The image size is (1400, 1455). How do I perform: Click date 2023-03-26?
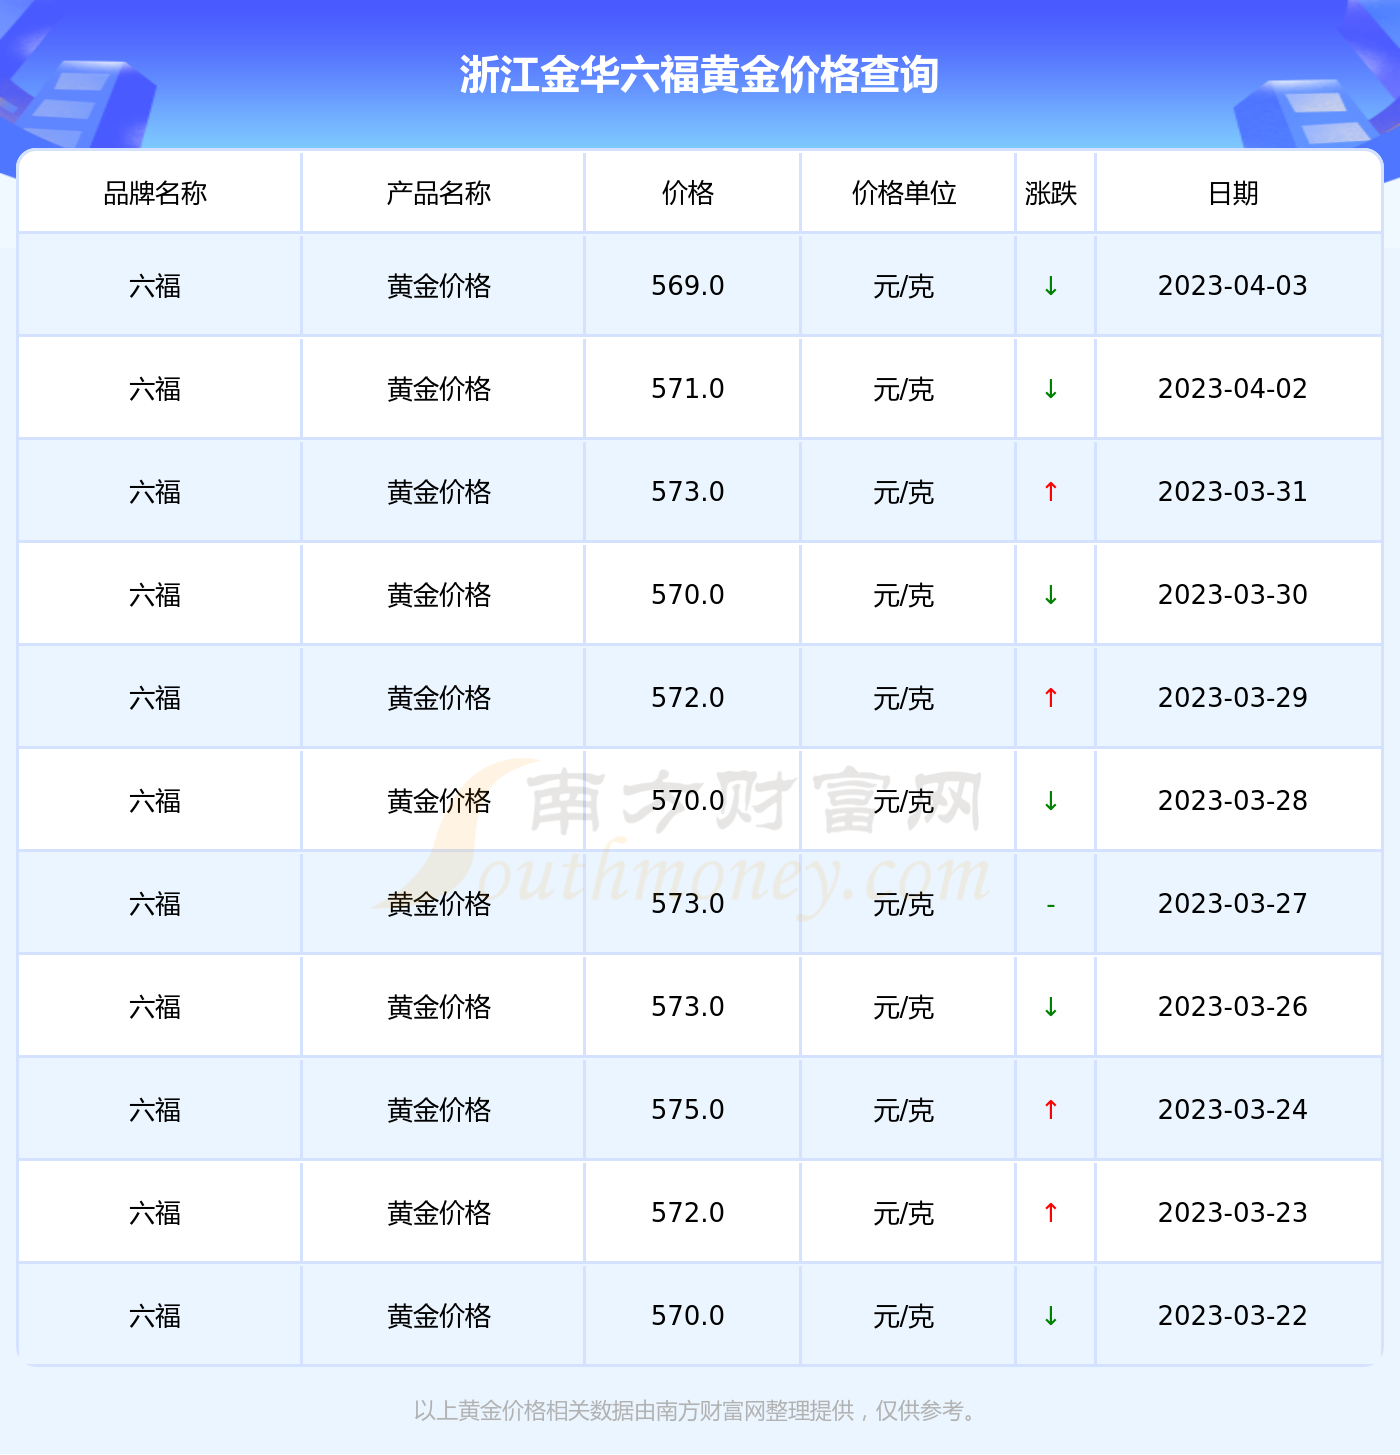click(x=1233, y=1007)
